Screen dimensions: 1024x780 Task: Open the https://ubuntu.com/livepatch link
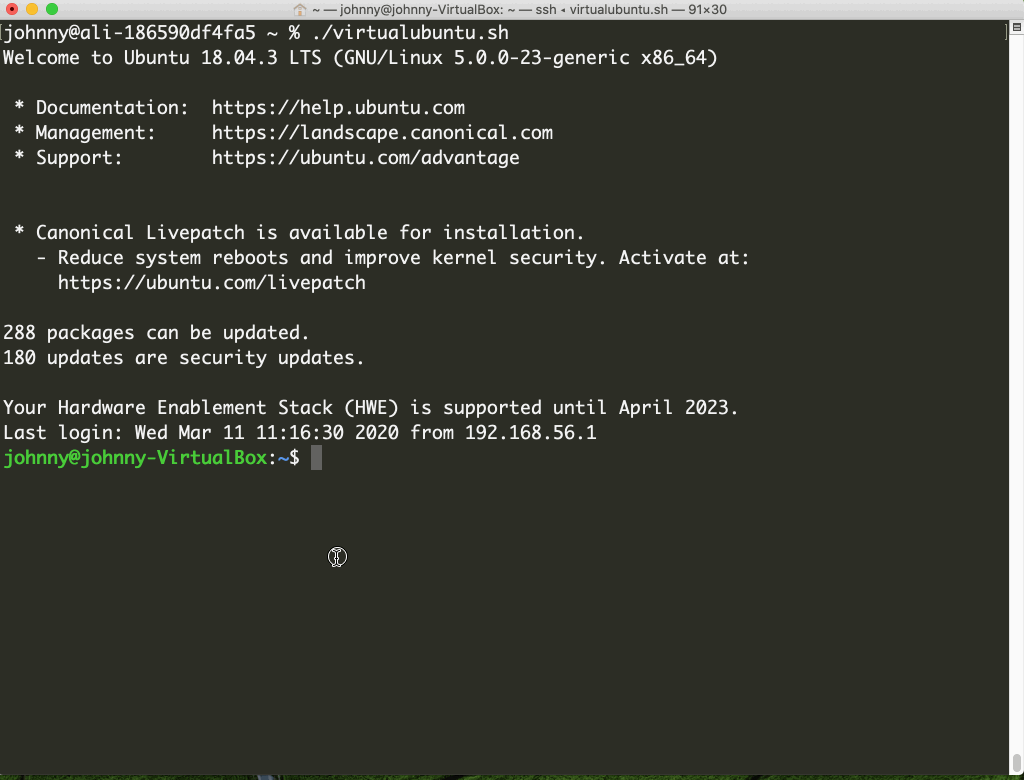click(x=212, y=283)
